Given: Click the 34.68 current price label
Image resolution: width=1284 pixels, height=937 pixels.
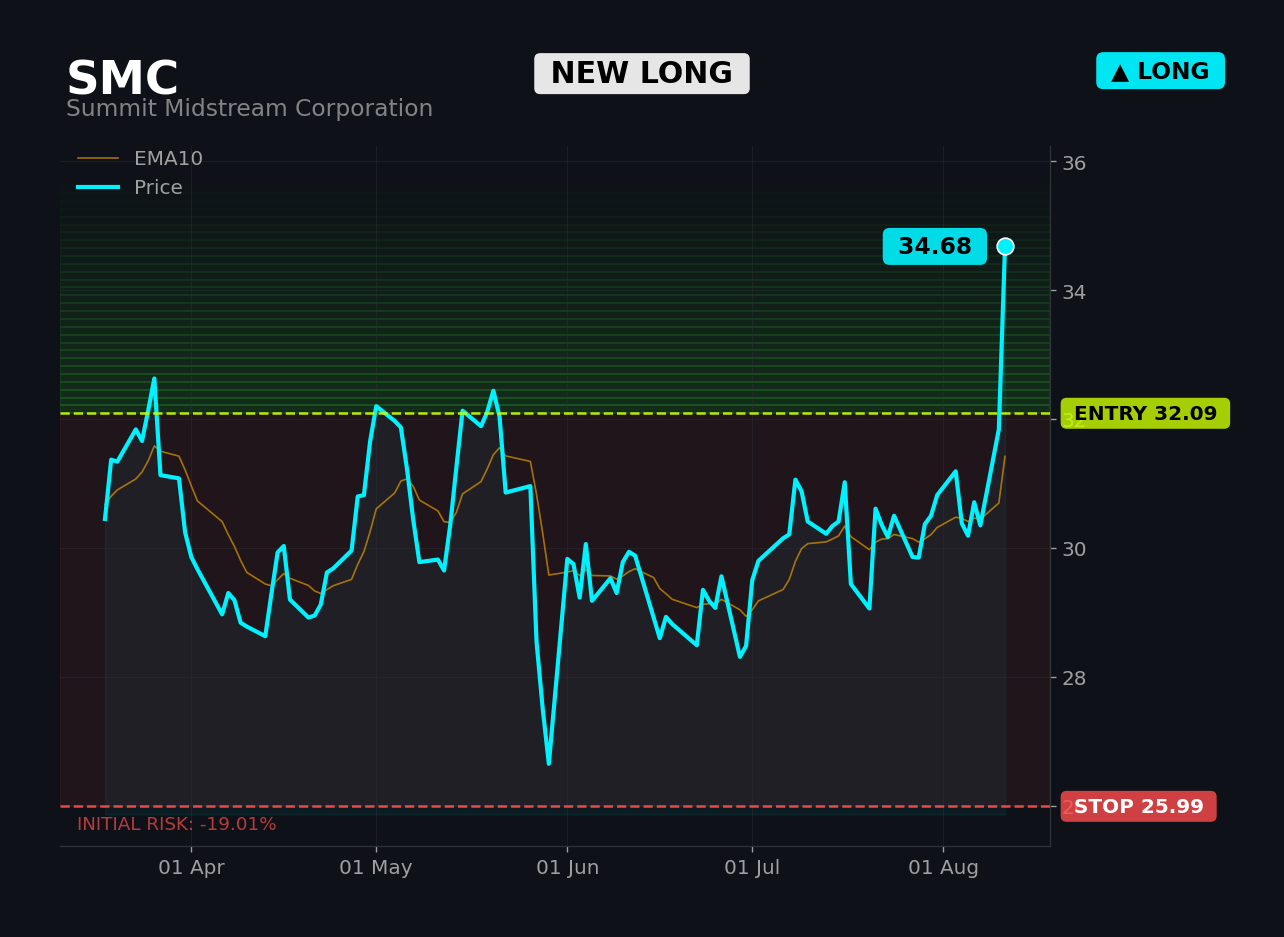Looking at the screenshot, I should (x=934, y=247).
